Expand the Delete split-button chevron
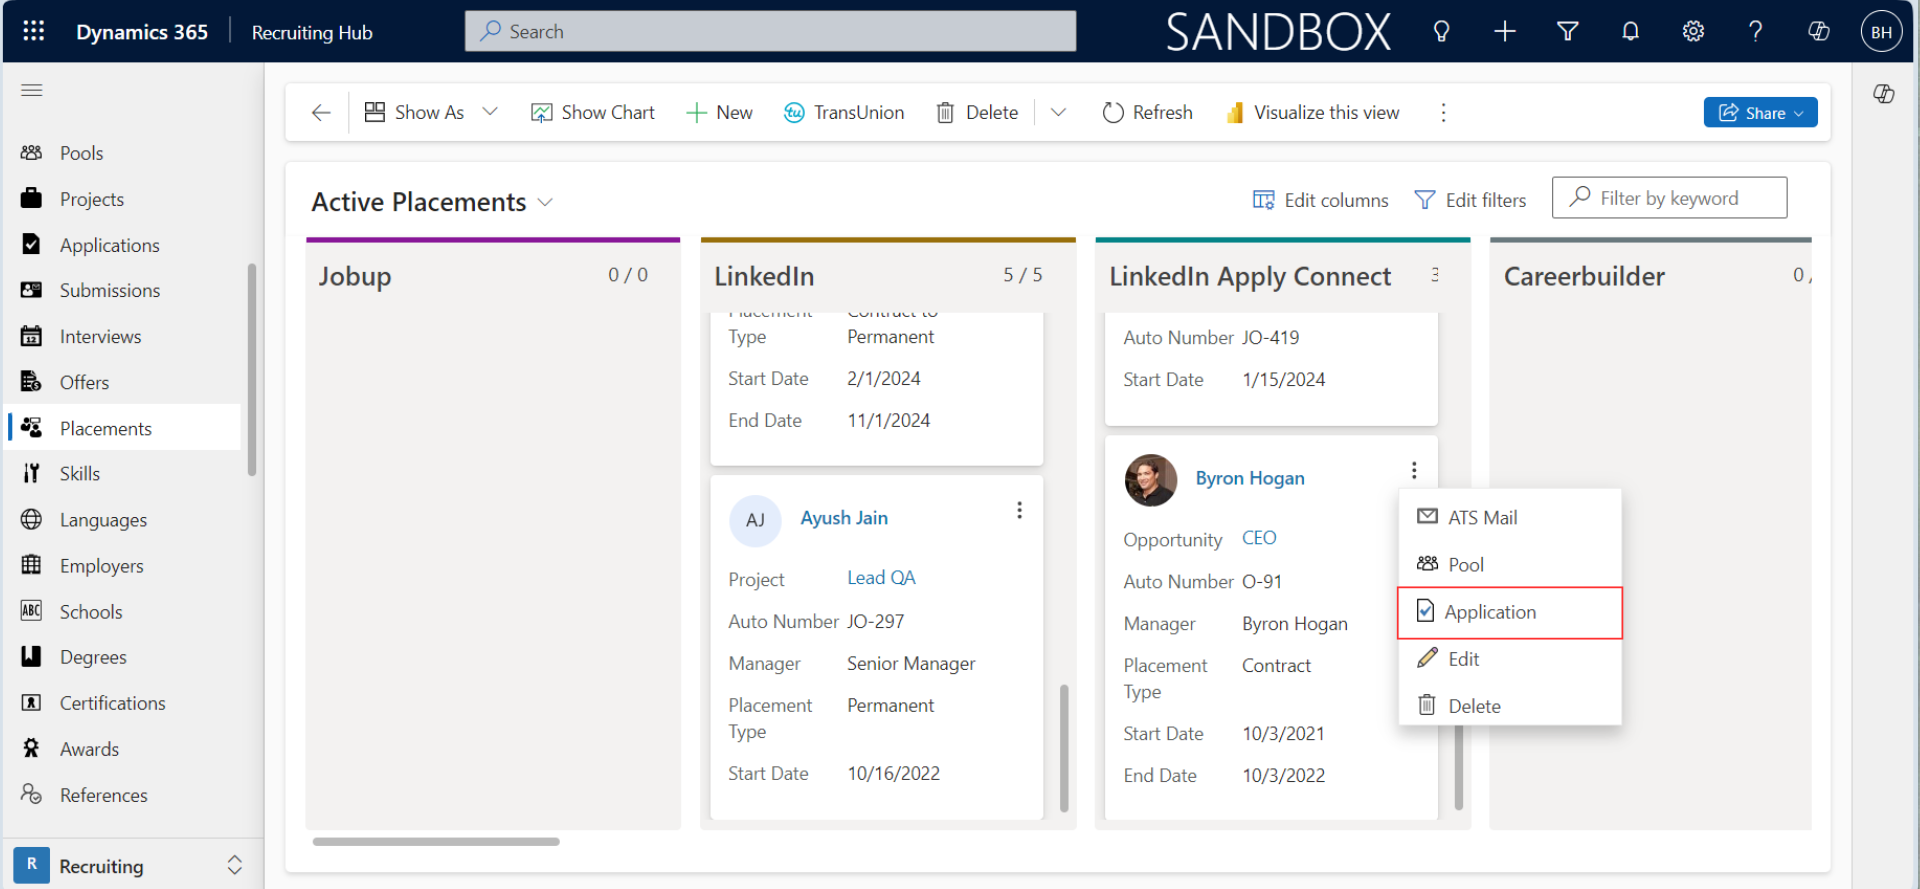This screenshot has width=1920, height=889. pos(1058,113)
